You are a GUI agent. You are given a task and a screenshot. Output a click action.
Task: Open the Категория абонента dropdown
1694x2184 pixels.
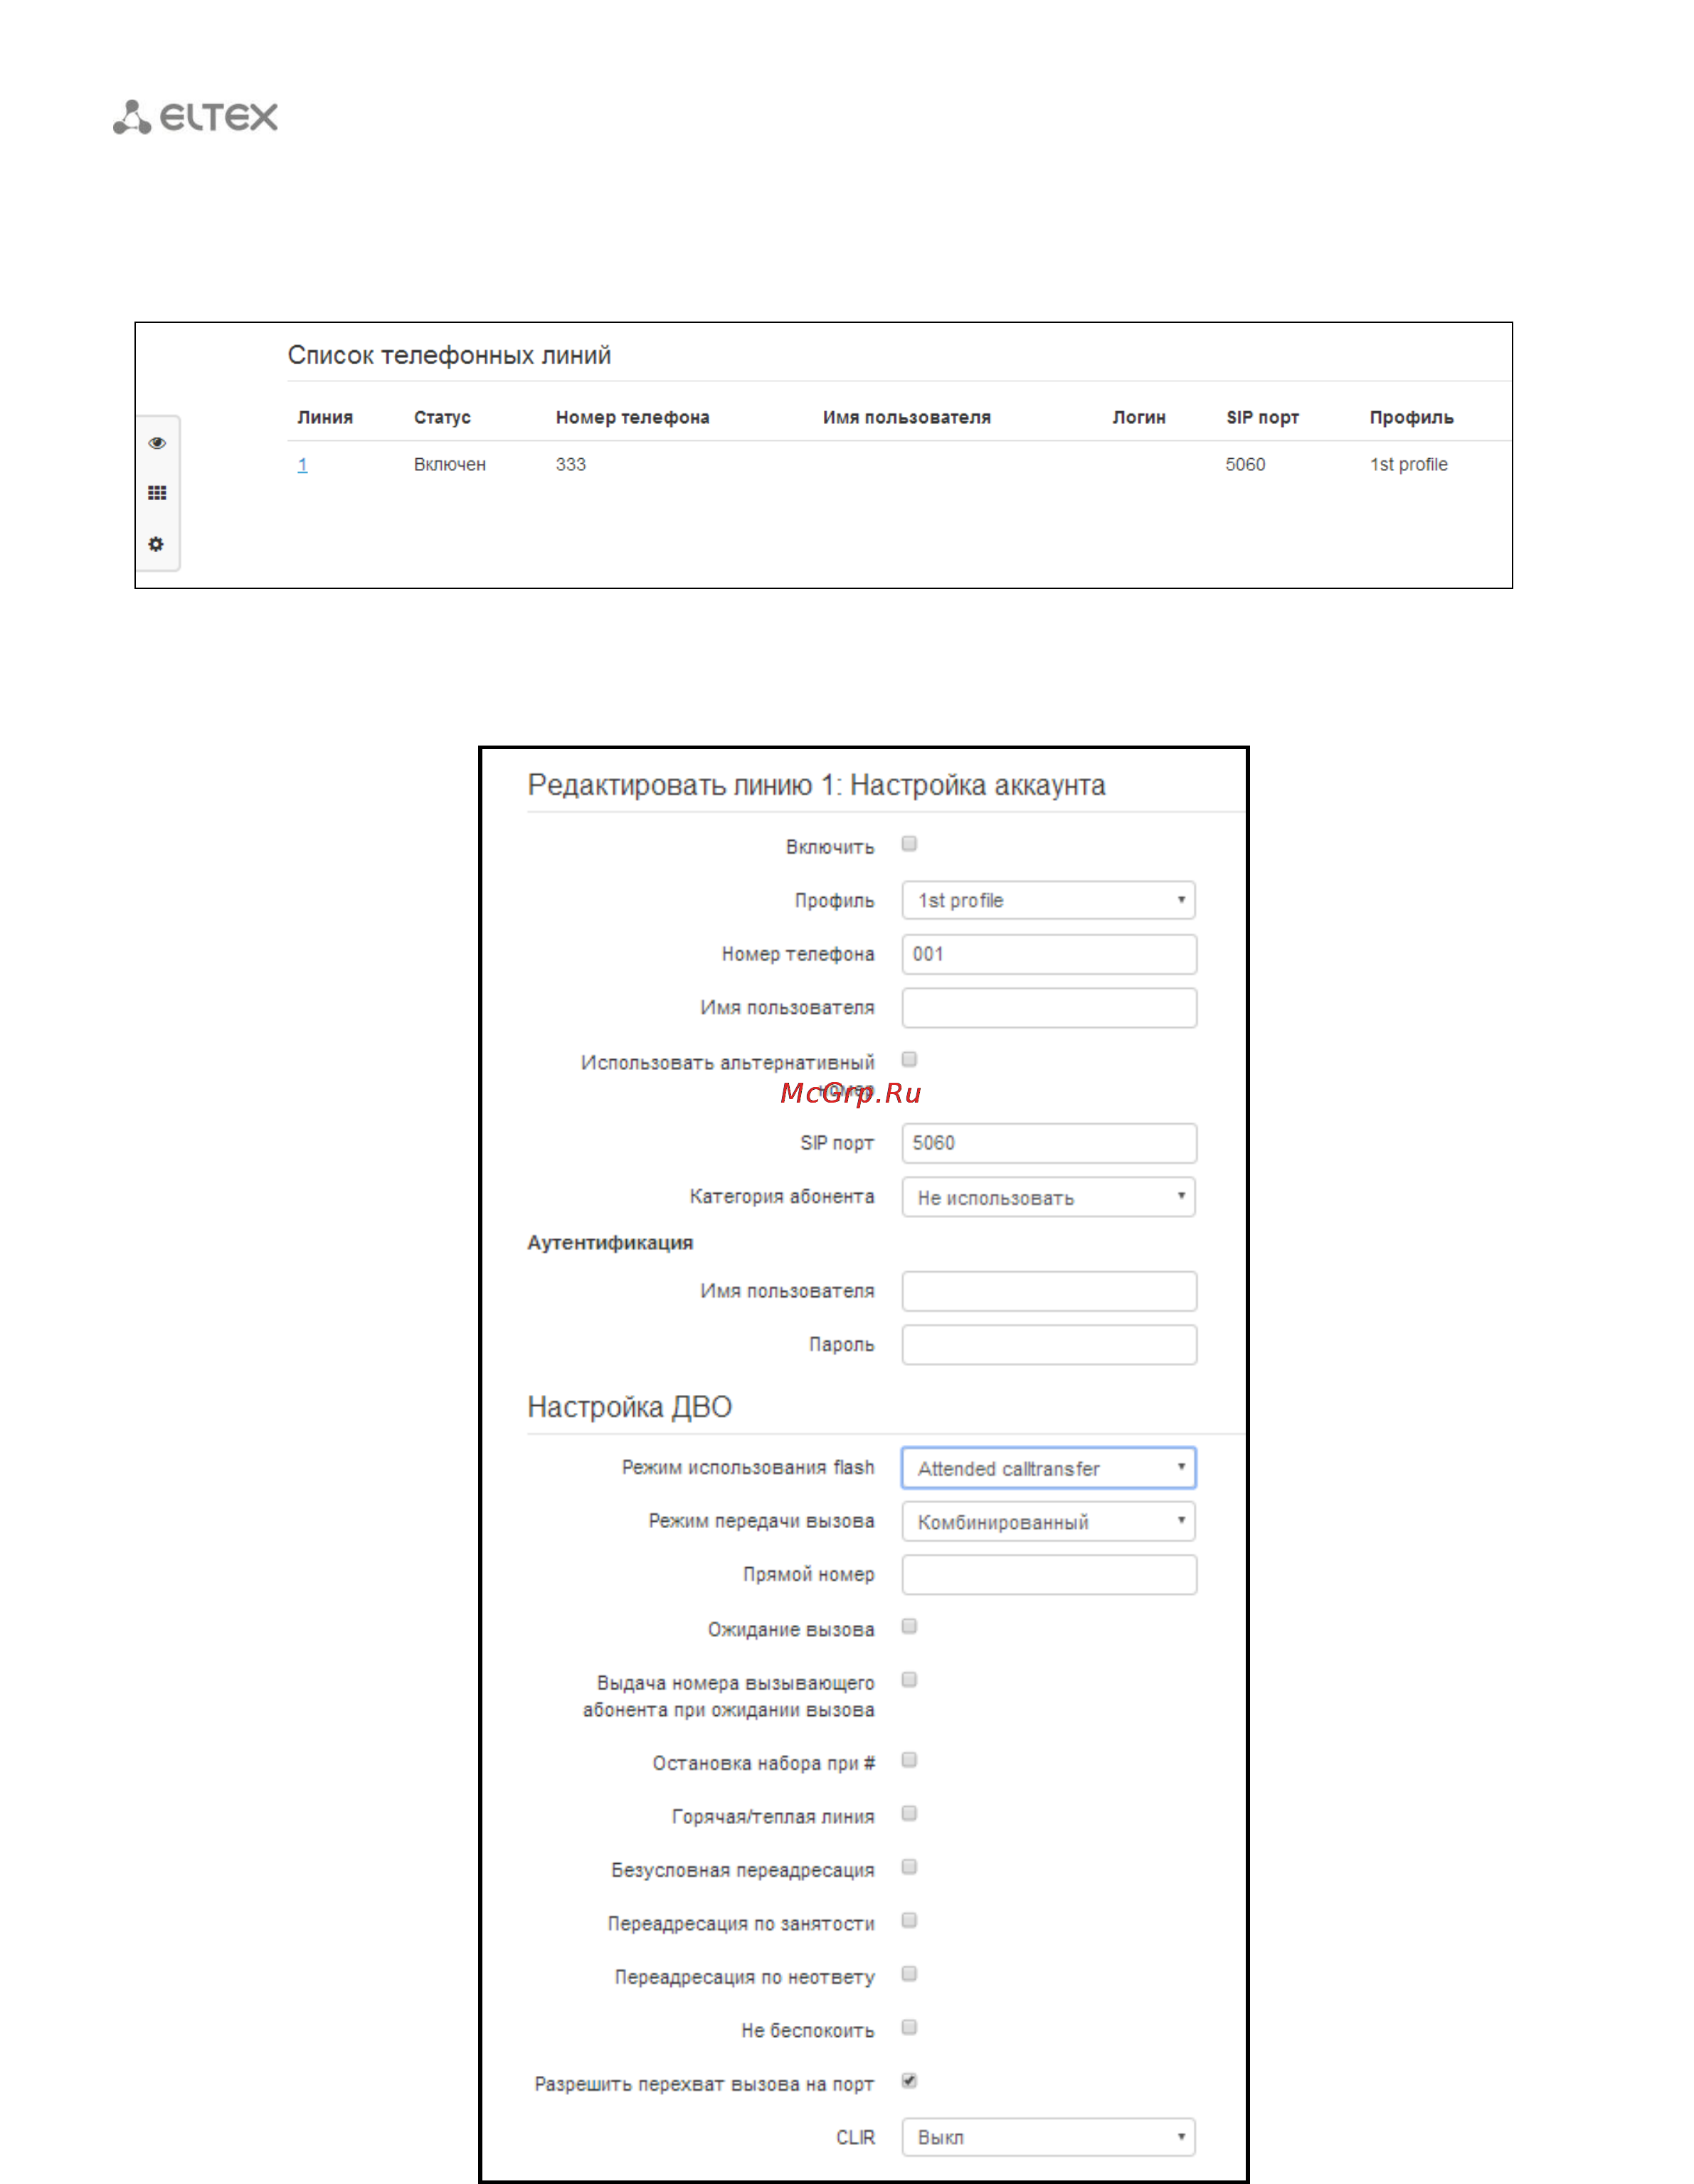(1048, 1197)
